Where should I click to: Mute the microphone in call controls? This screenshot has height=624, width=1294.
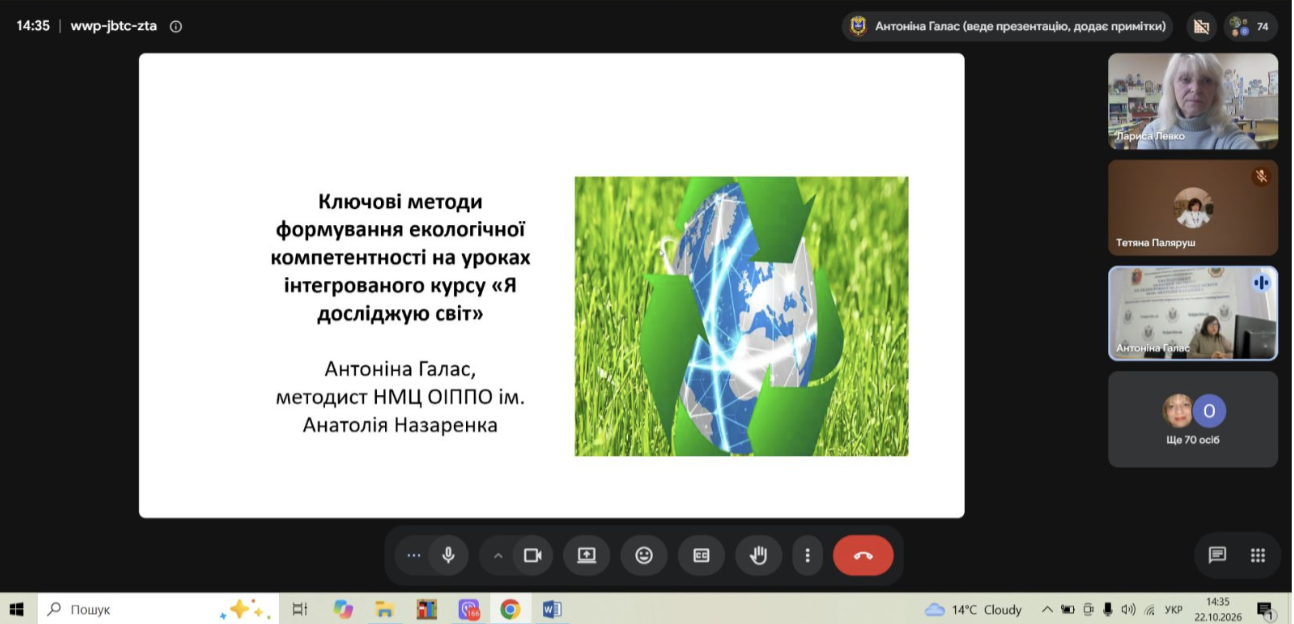[448, 555]
